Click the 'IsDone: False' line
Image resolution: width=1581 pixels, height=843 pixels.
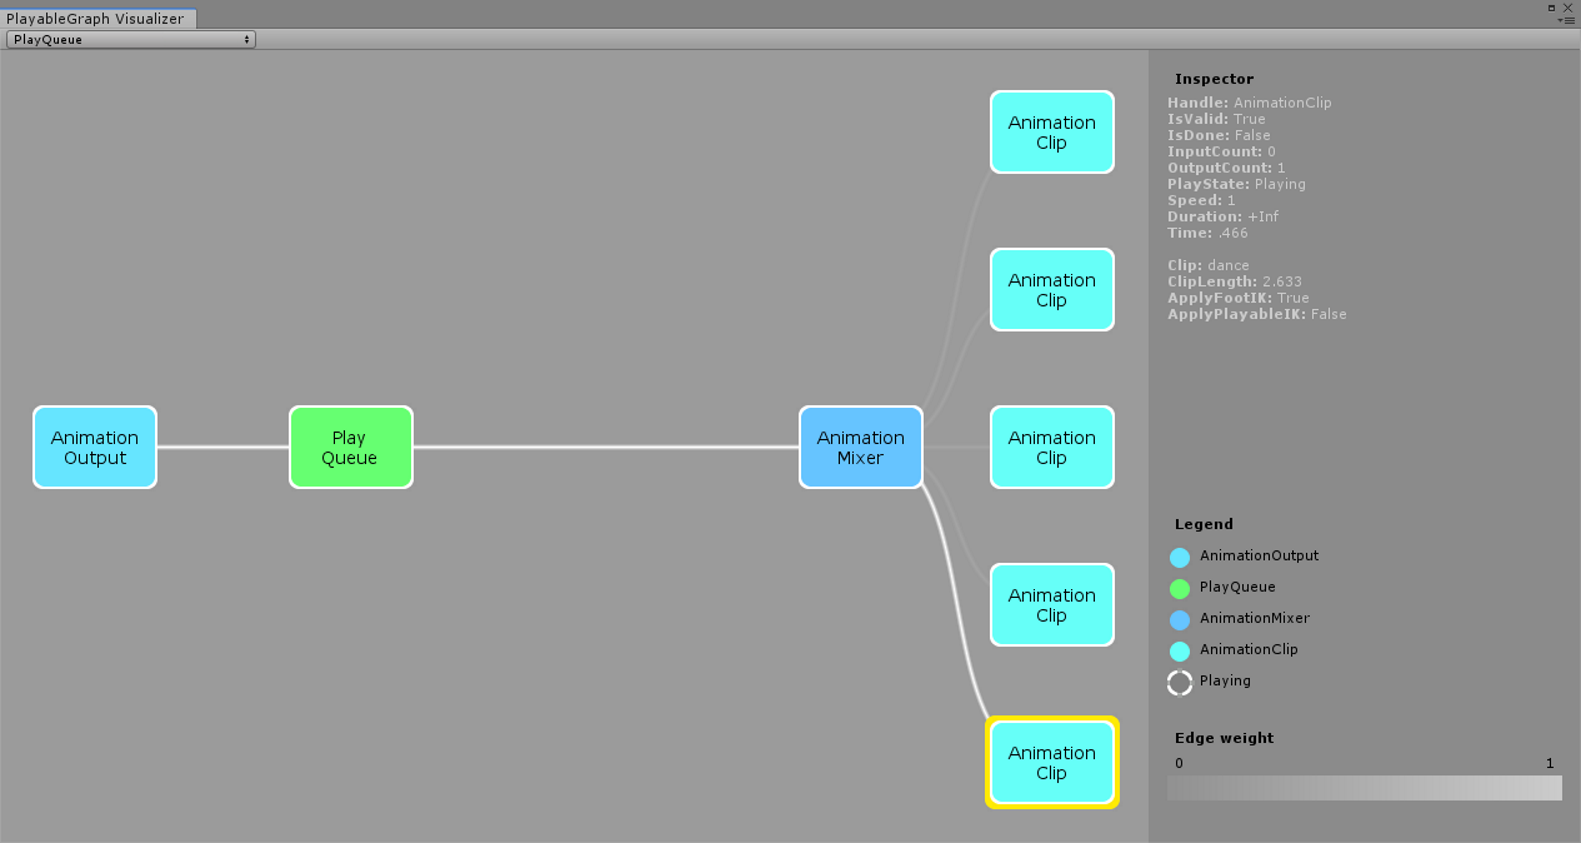[1219, 135]
